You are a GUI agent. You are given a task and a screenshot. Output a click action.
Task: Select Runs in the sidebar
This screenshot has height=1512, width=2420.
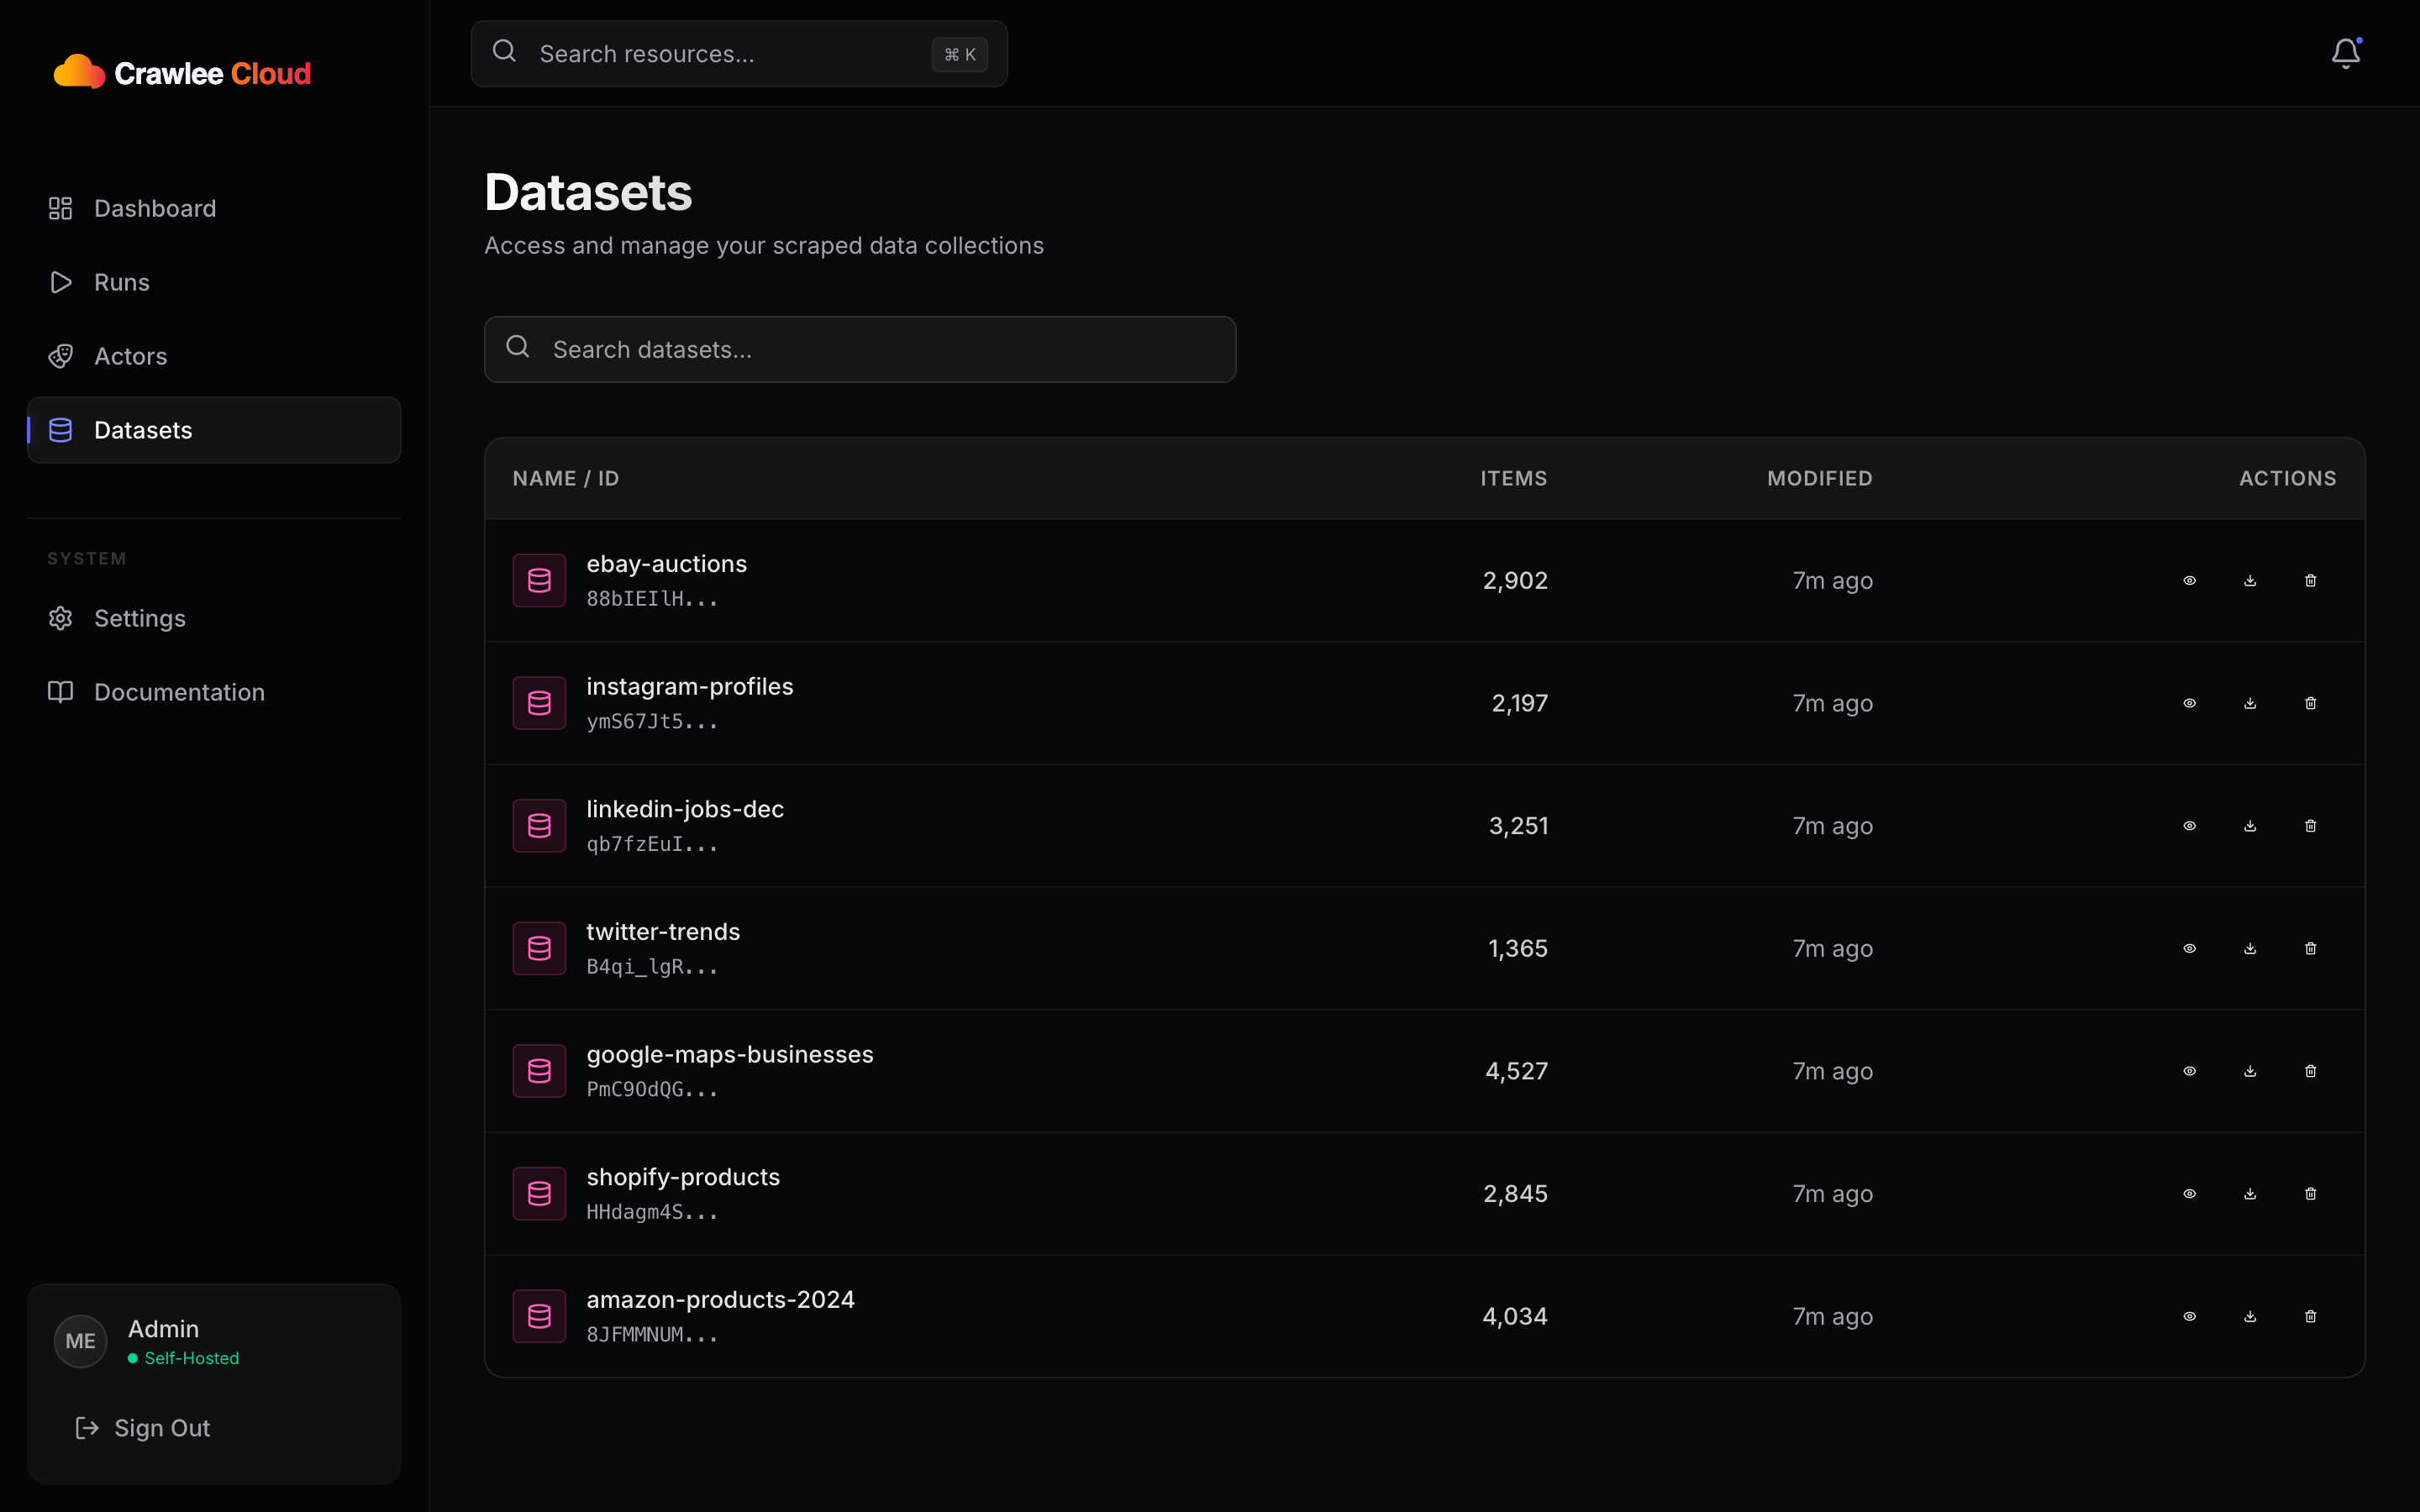122,282
